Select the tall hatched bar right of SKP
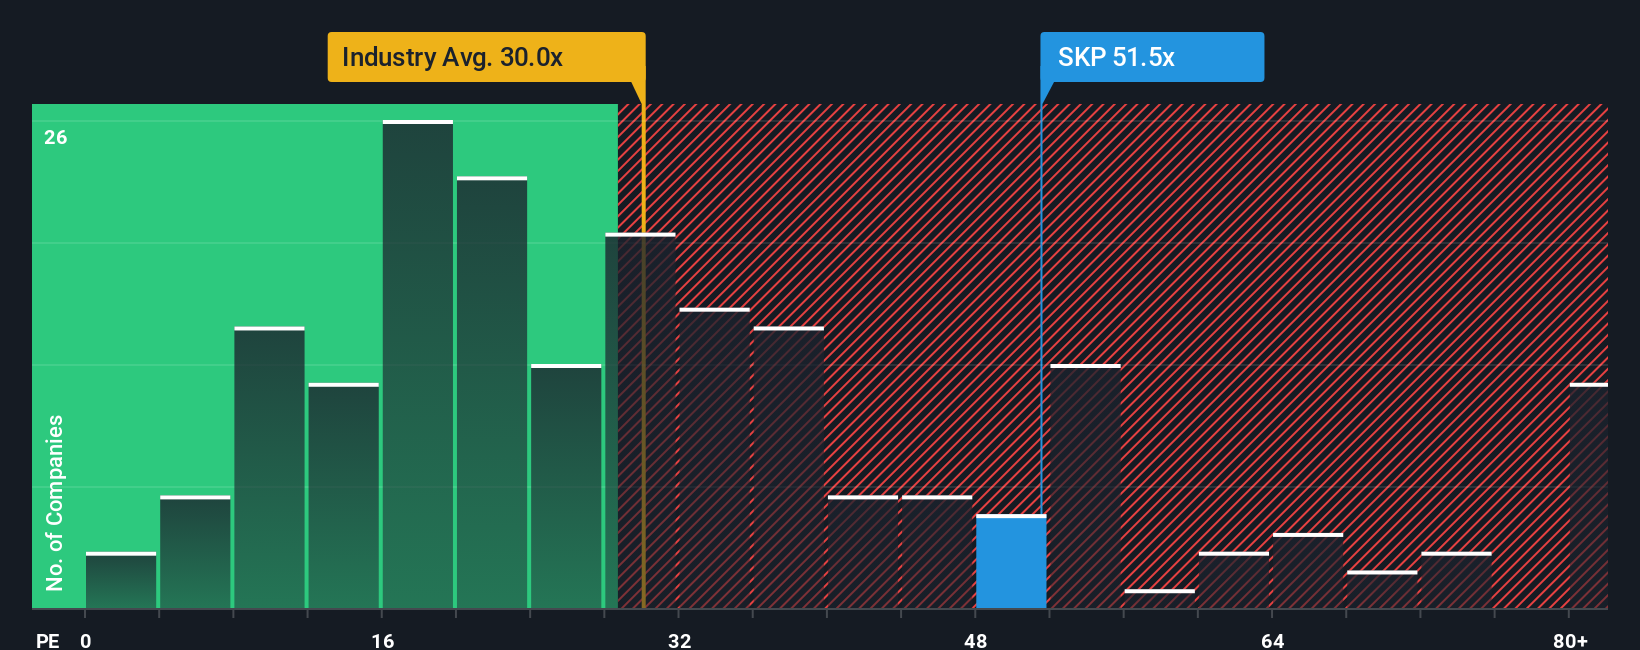The width and height of the screenshot is (1640, 650). point(1085,487)
